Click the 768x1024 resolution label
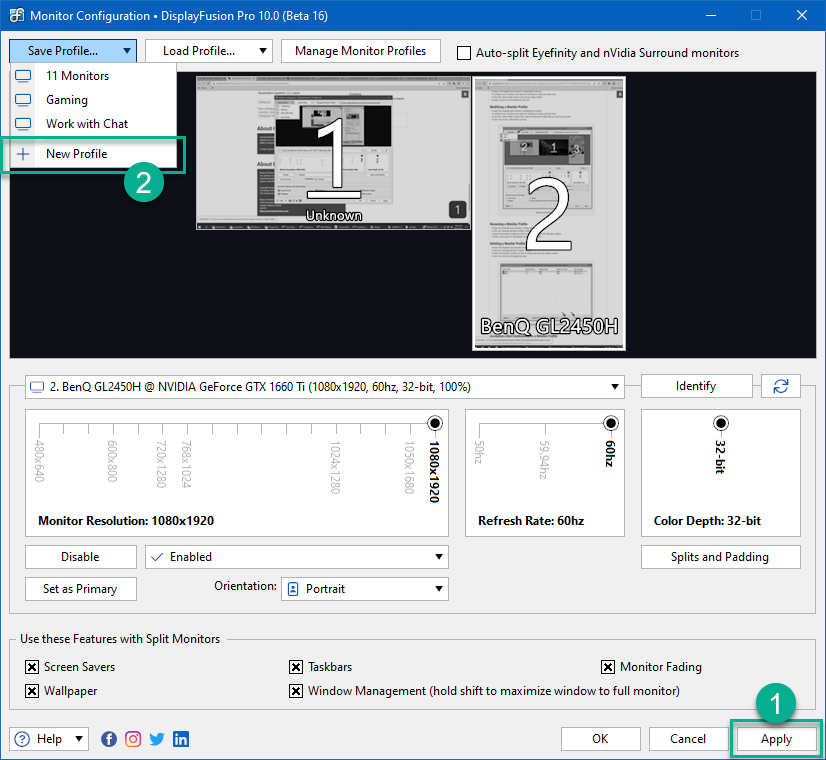 [186, 465]
